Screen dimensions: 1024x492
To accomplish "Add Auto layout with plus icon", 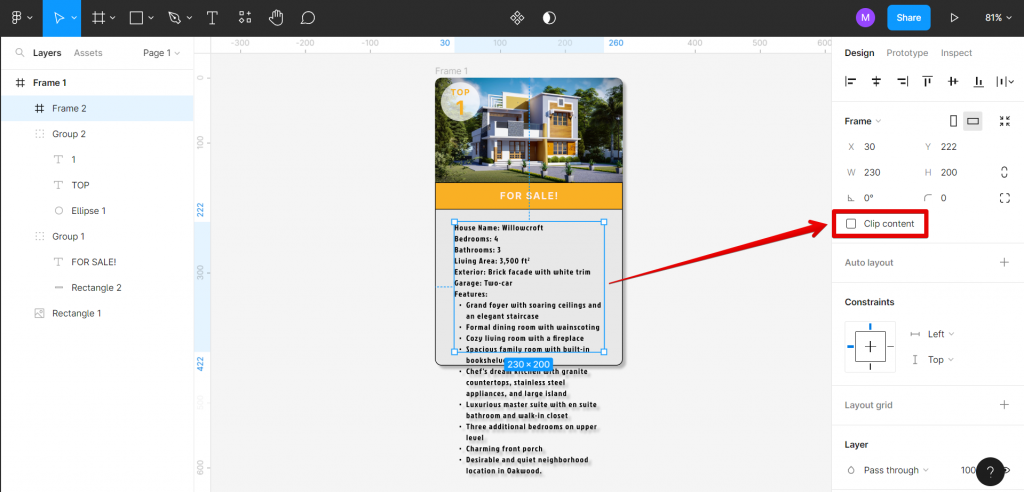I will point(1004,262).
